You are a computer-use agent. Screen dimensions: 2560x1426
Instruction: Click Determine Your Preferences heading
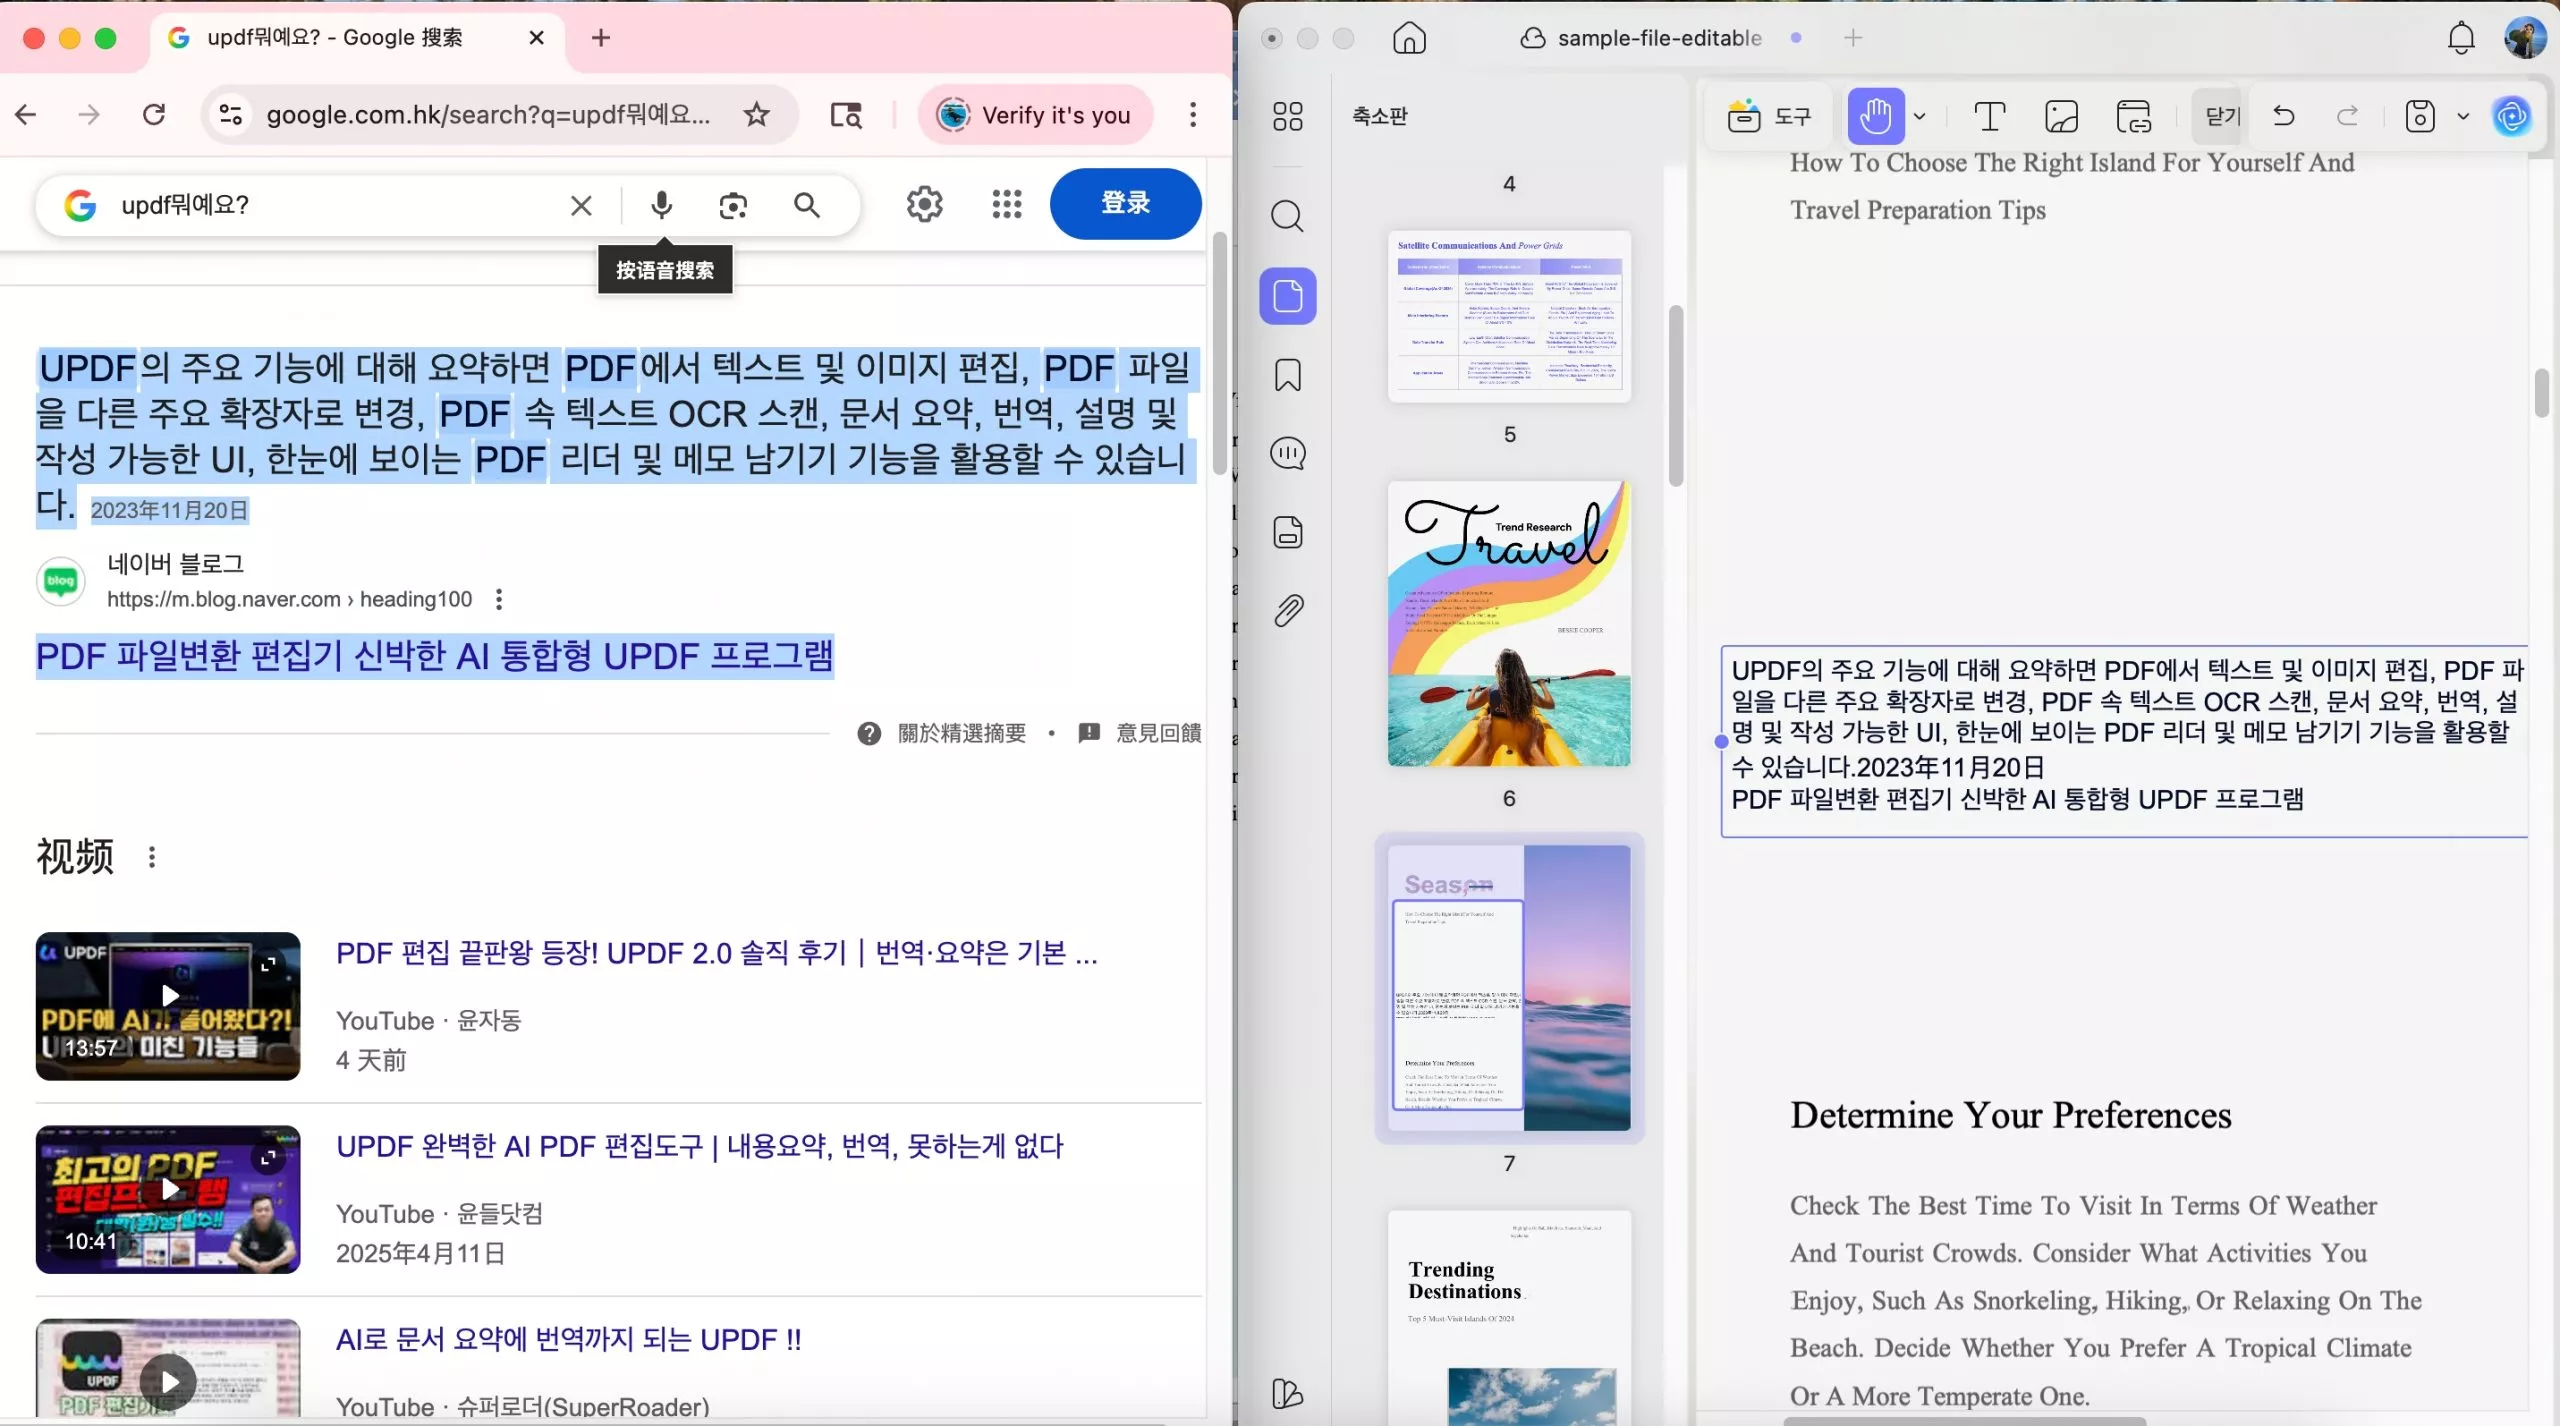tap(2010, 1116)
